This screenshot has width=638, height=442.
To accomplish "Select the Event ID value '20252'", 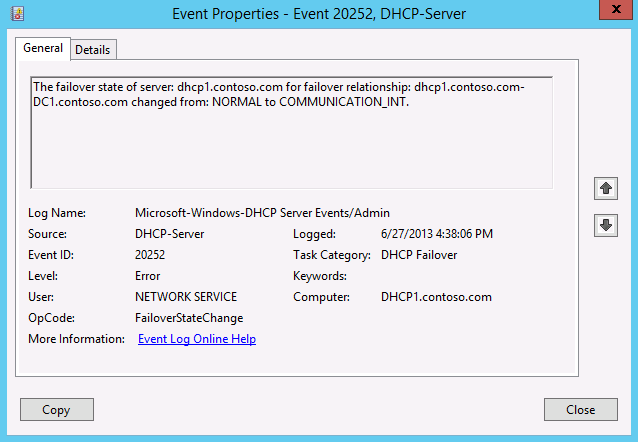I will tap(150, 255).
